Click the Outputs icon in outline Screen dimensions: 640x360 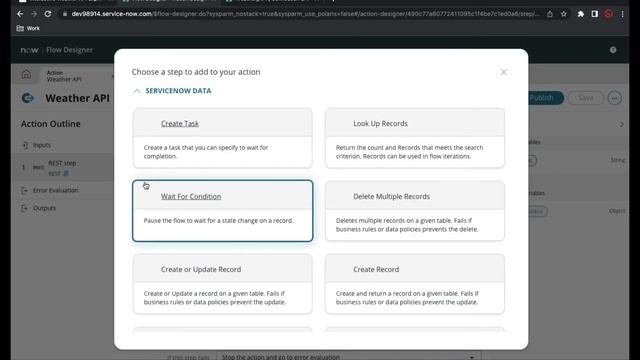pos(24,208)
